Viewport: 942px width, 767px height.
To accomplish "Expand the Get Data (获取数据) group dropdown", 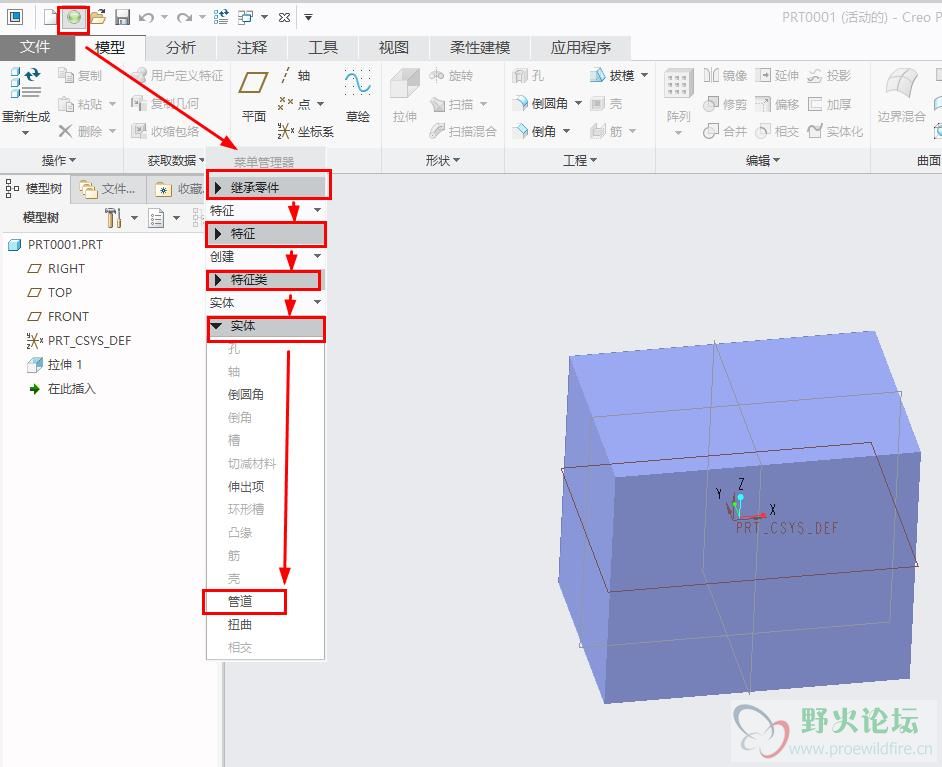I will [x=176, y=160].
